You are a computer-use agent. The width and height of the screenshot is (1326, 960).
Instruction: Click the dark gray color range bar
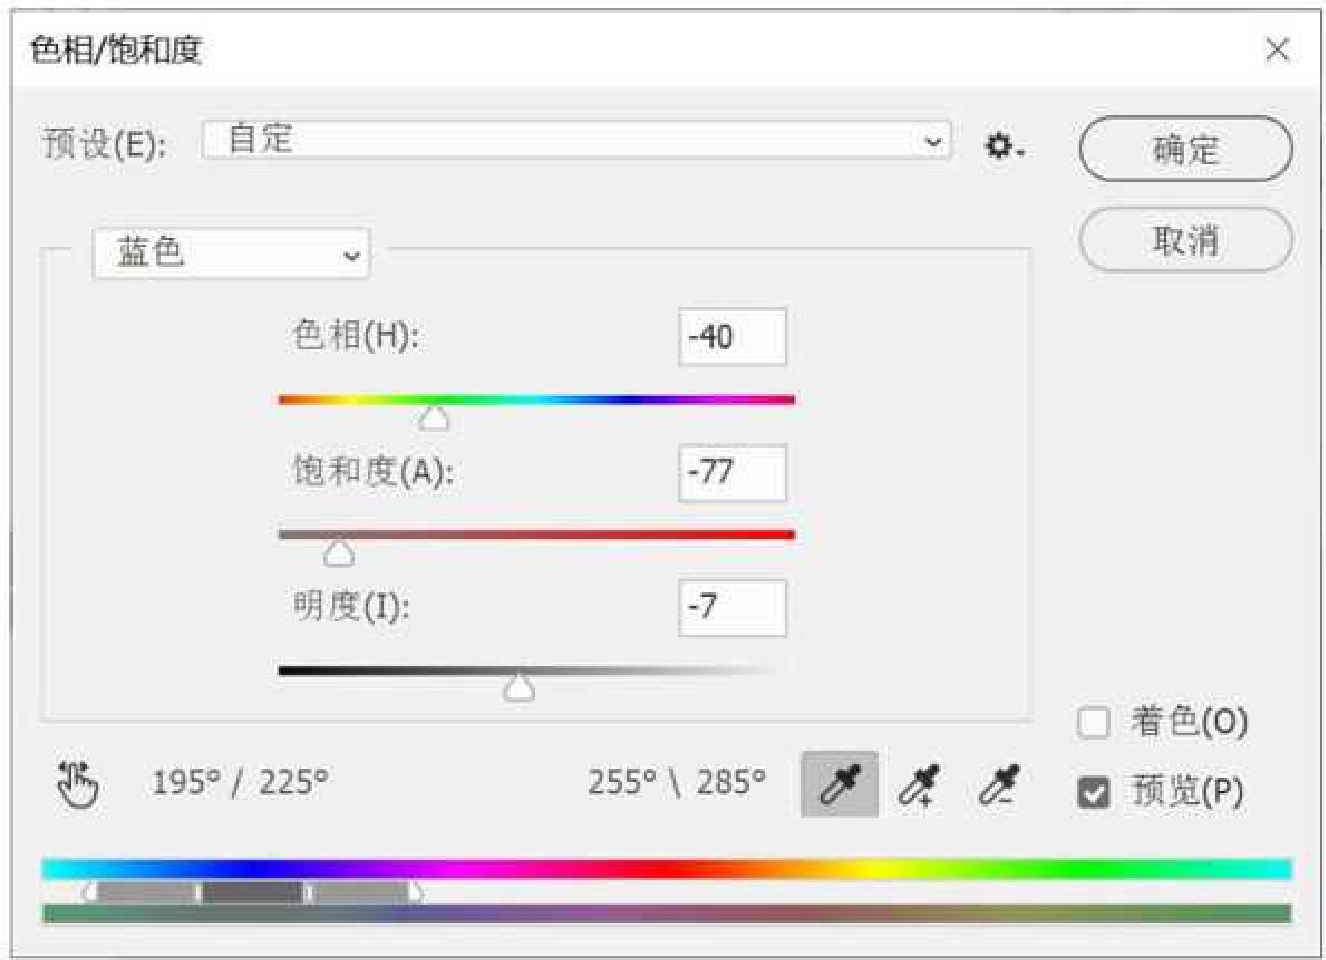click(x=253, y=892)
